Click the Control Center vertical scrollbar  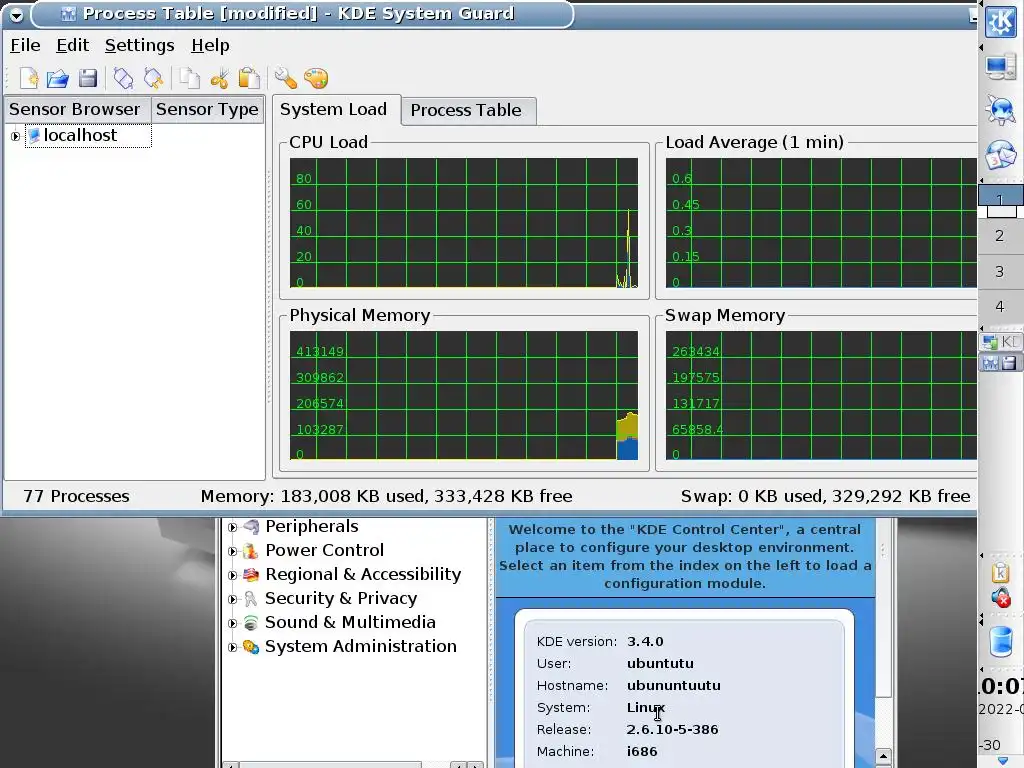pos(883,607)
